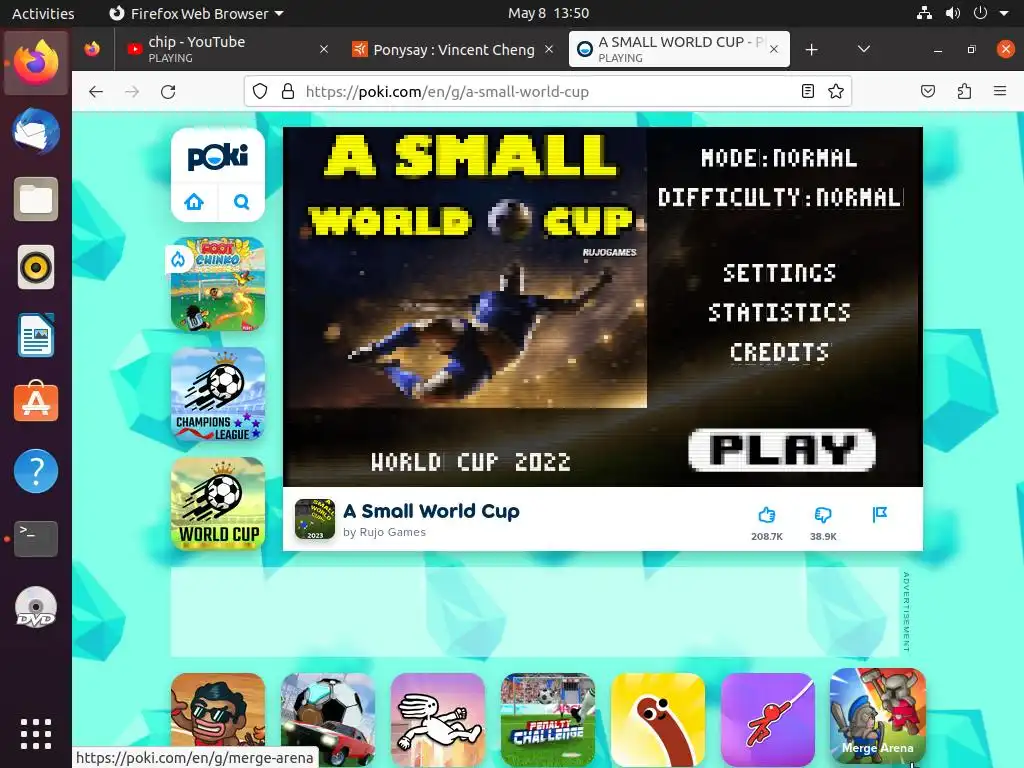Report the game with flag icon
Screen dimensions: 1024x768
[880, 515]
